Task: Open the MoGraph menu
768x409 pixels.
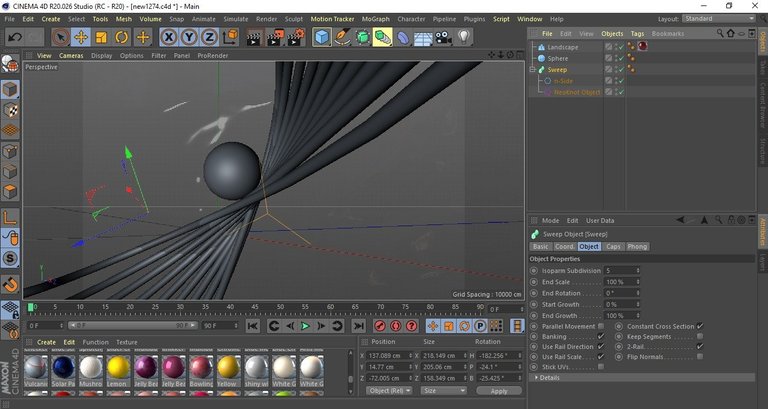Action: point(376,19)
